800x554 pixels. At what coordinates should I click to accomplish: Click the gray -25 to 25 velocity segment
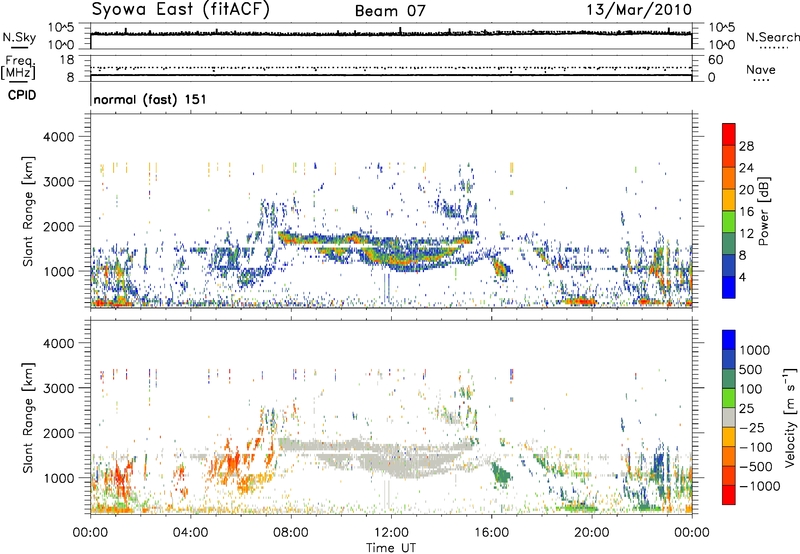[729, 417]
